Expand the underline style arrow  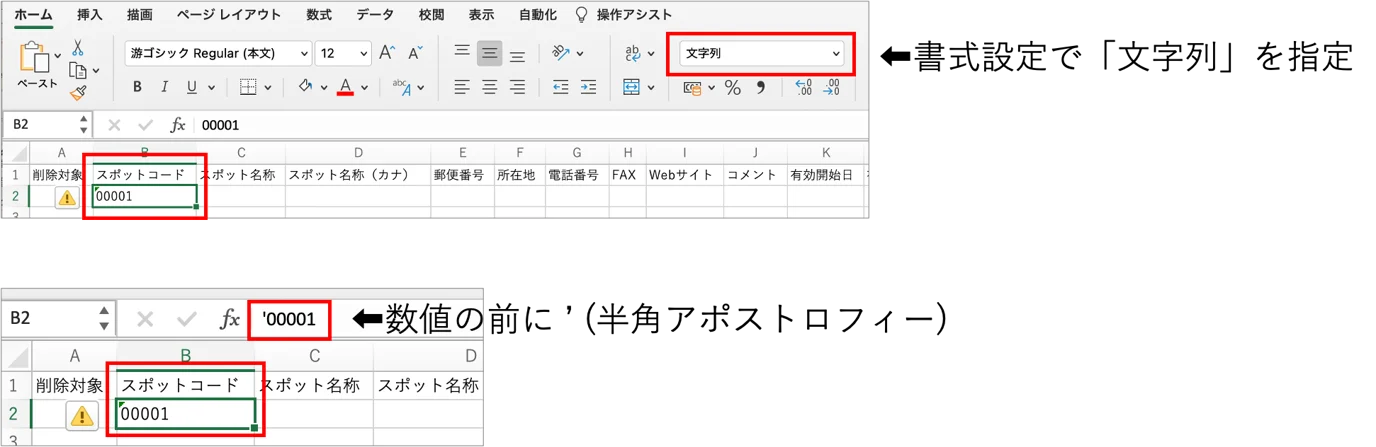[x=209, y=88]
